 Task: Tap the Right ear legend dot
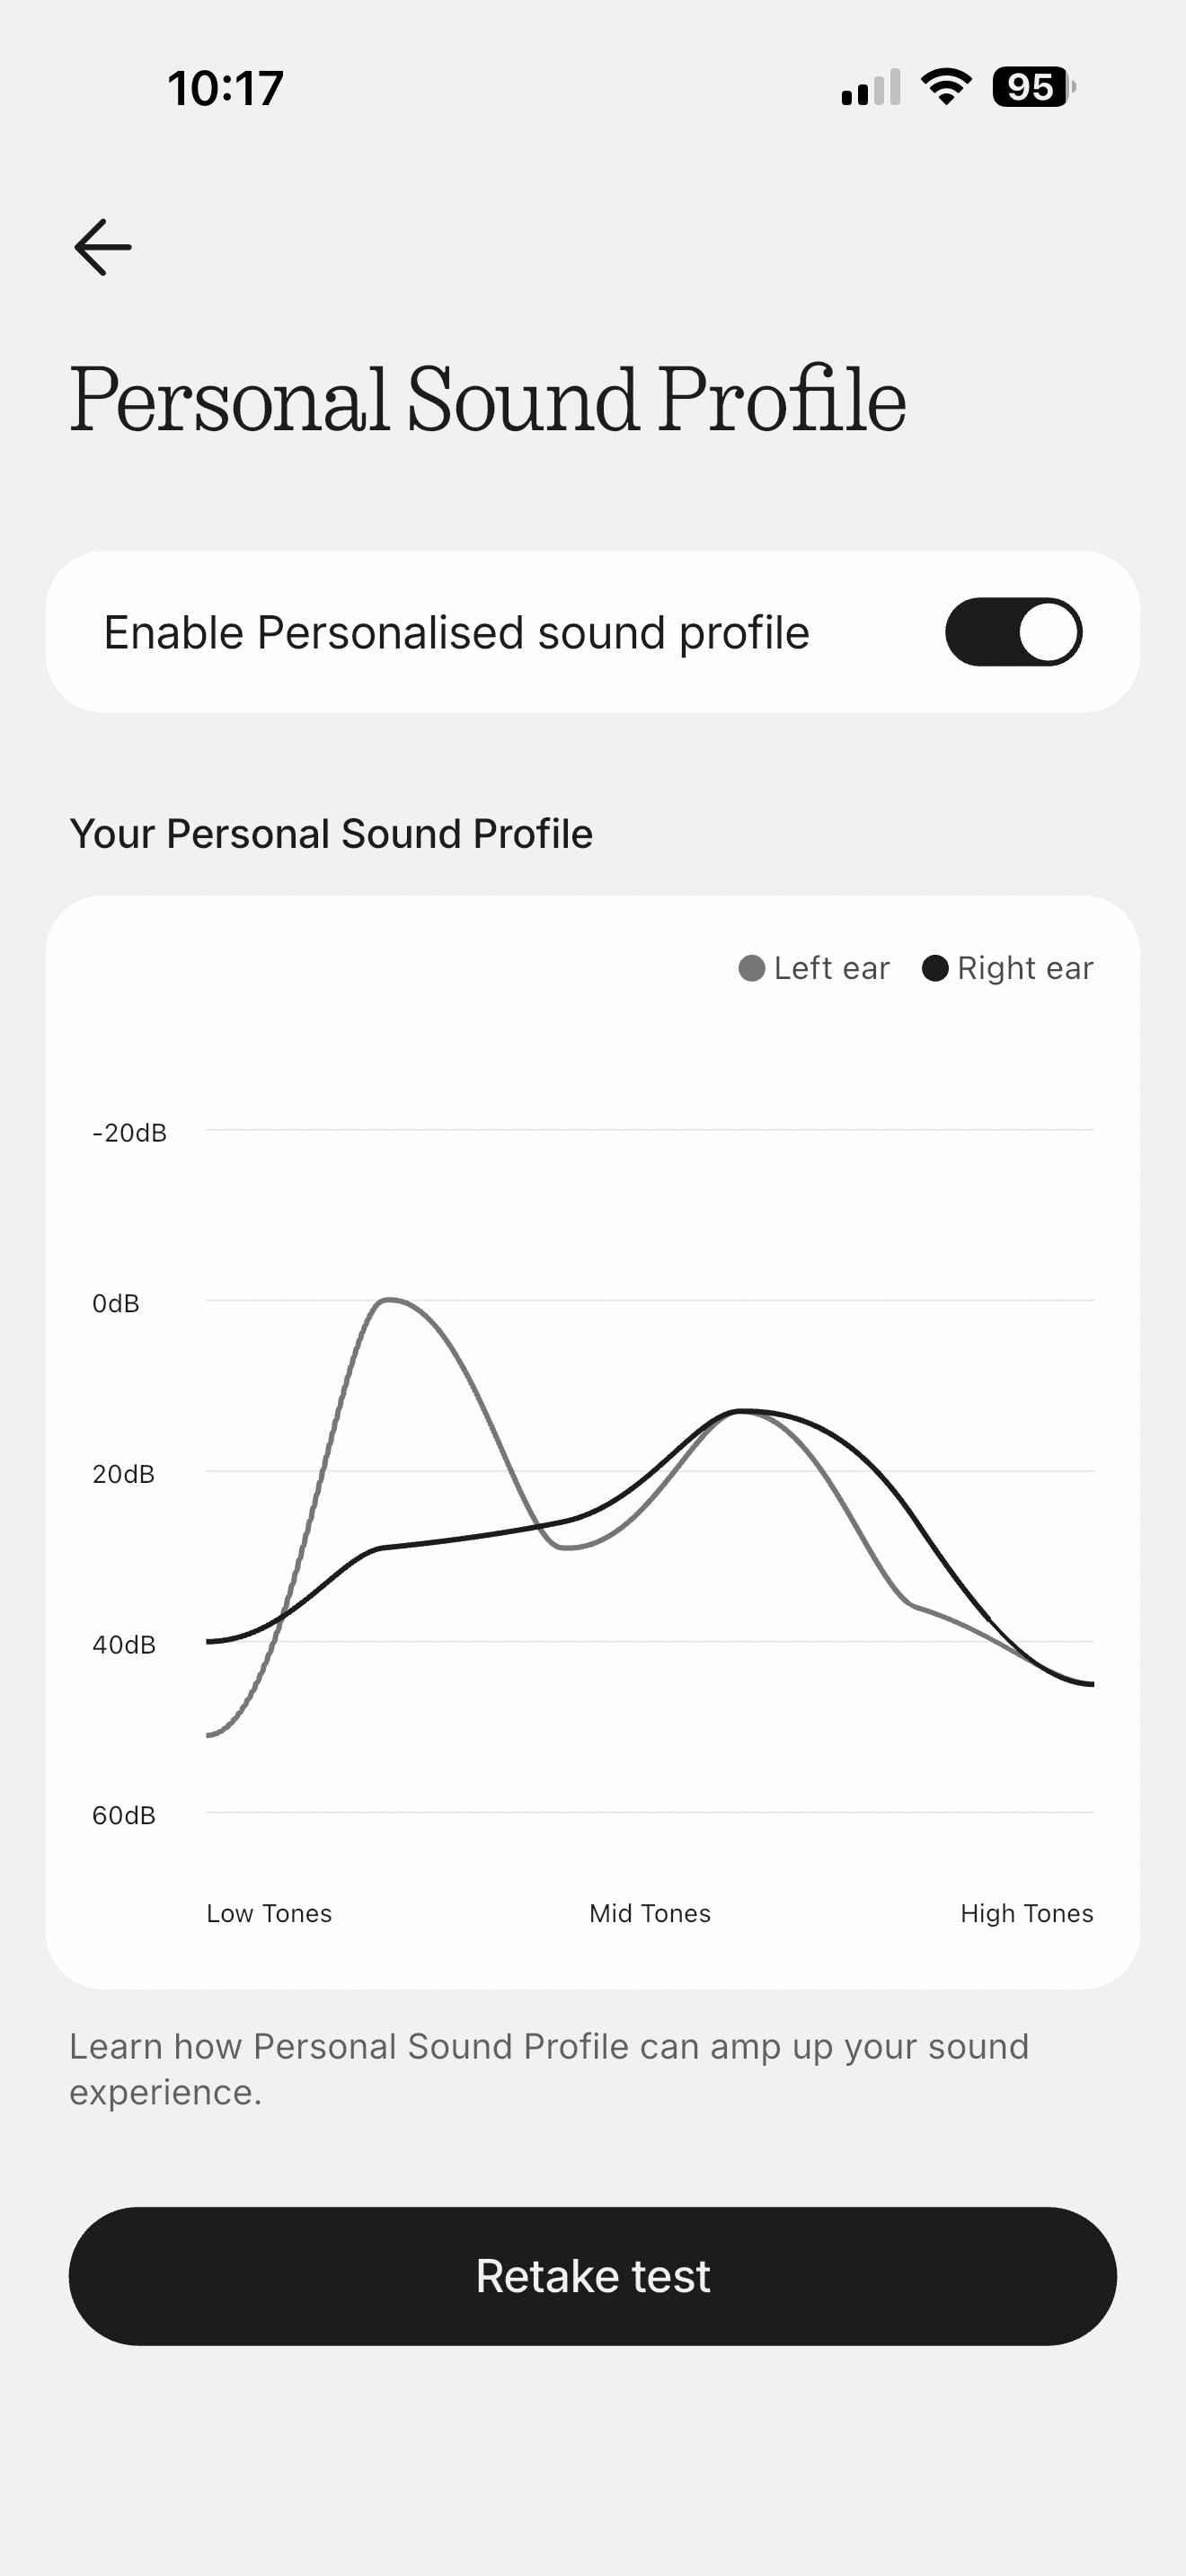pos(935,968)
